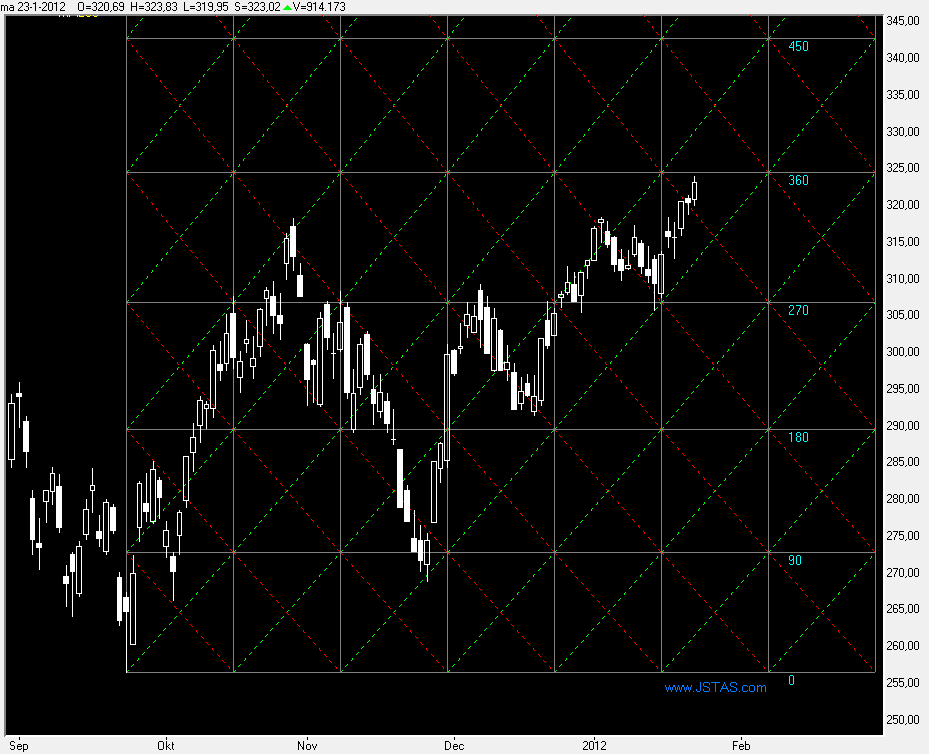Click the high price H=323,83 readout
929x754 pixels.
tap(164, 7)
